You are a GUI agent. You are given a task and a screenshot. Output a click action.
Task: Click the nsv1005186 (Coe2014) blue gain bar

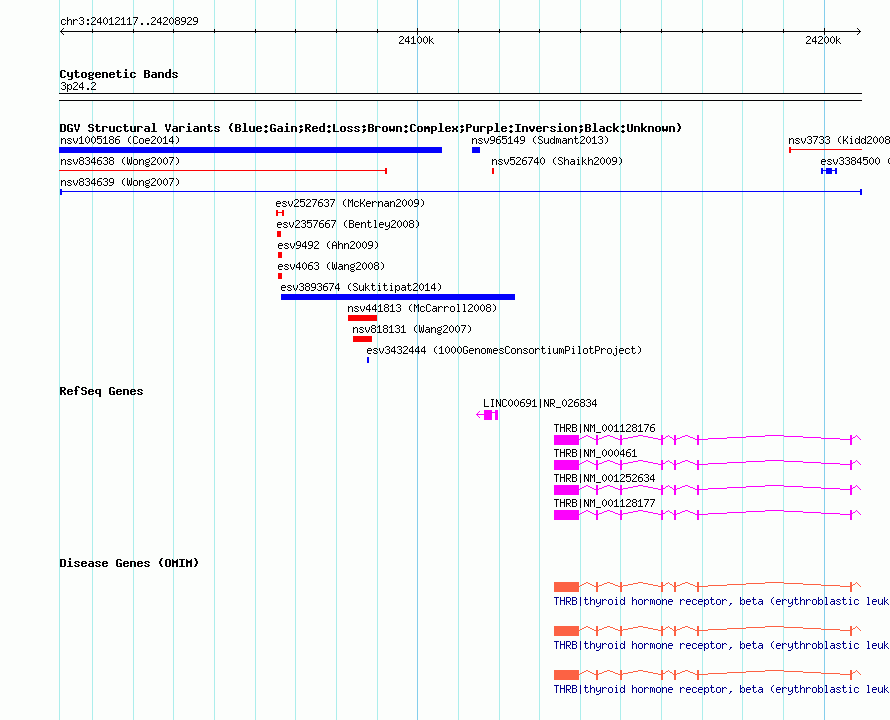click(250, 150)
